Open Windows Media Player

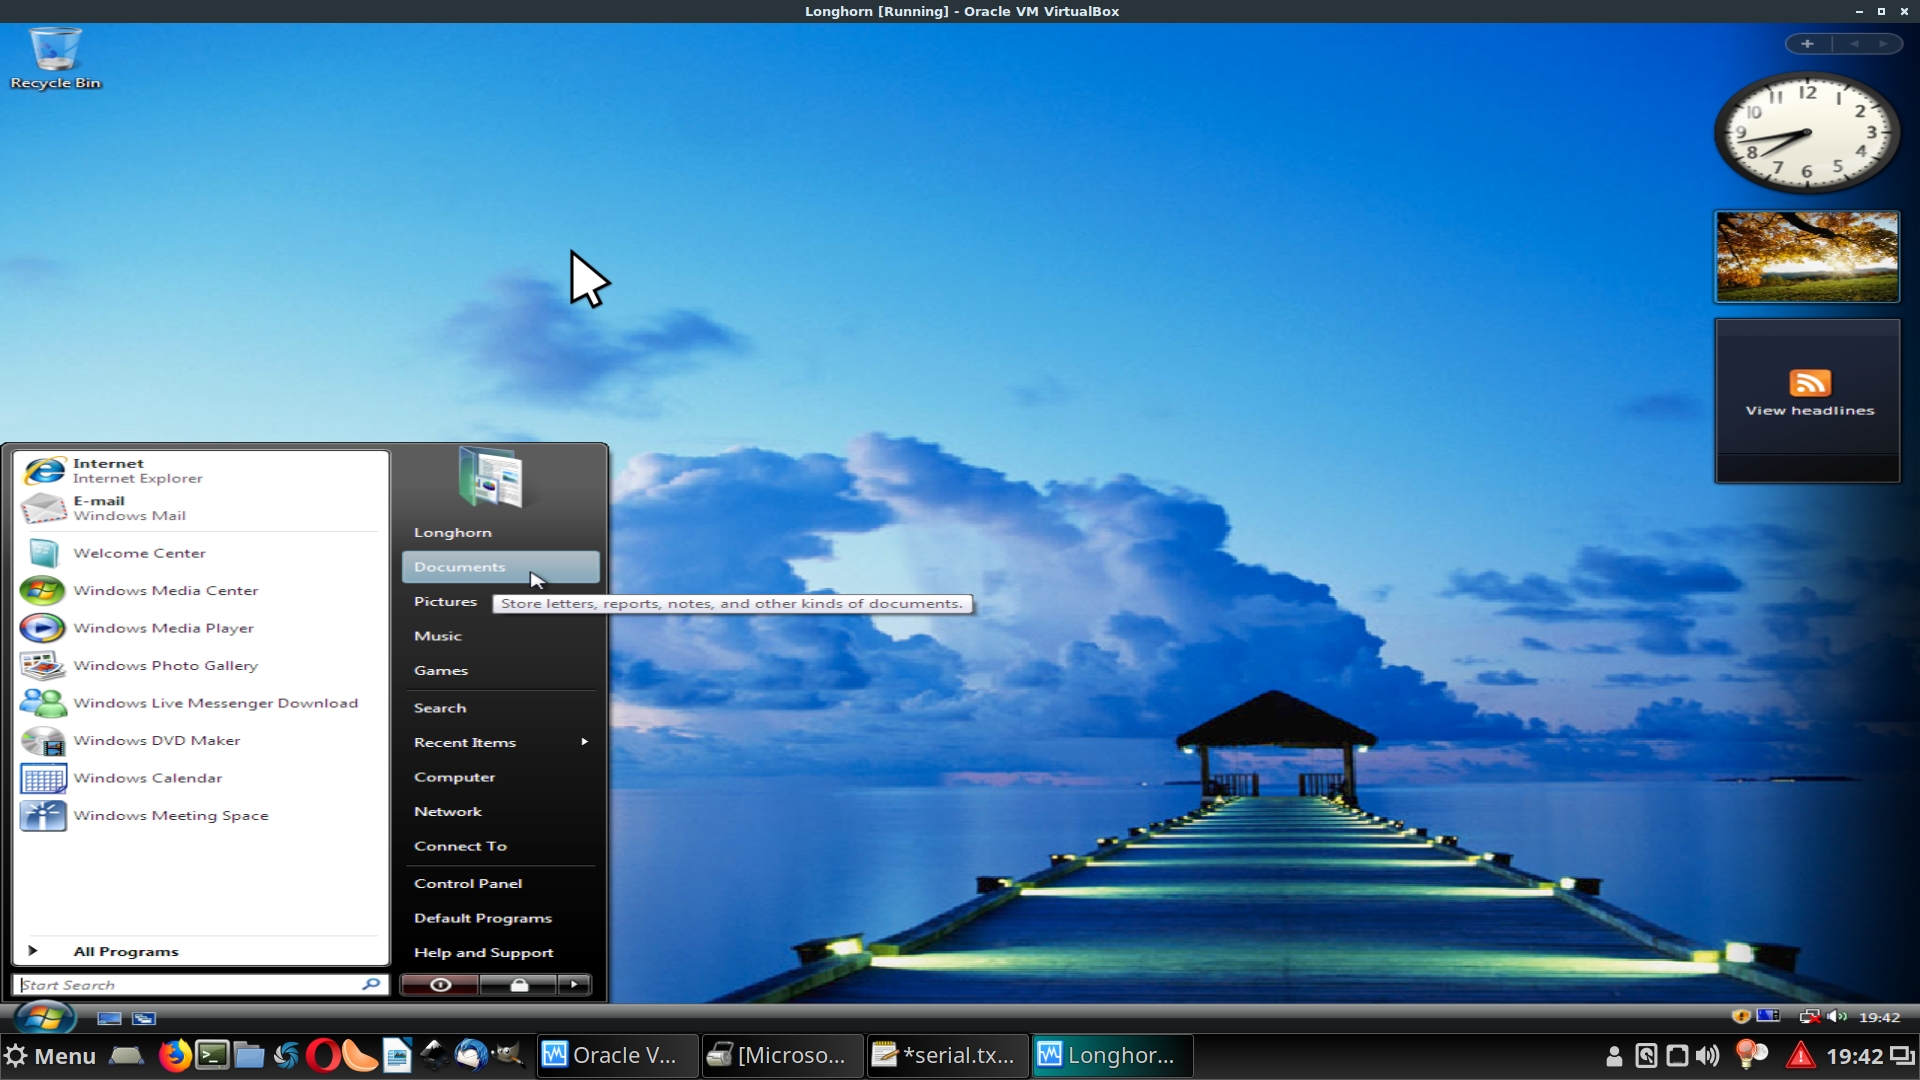[x=163, y=628]
